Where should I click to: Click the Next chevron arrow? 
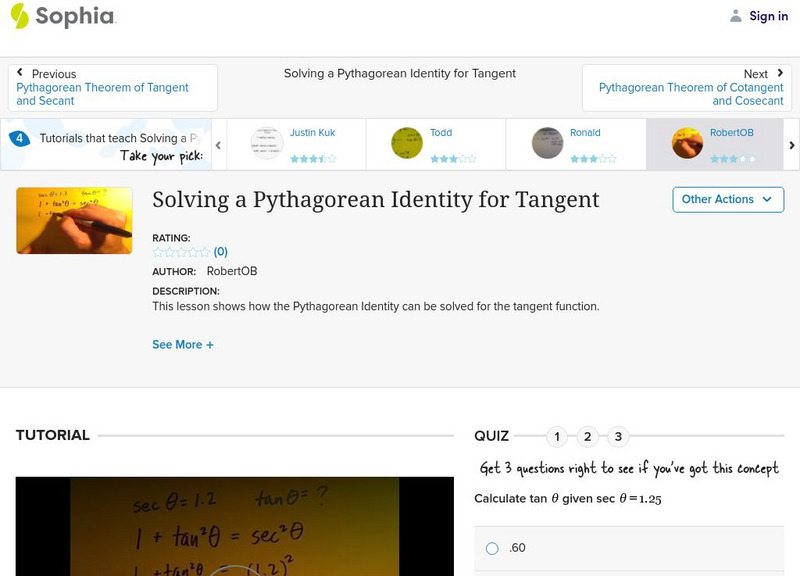pyautogui.click(x=782, y=74)
